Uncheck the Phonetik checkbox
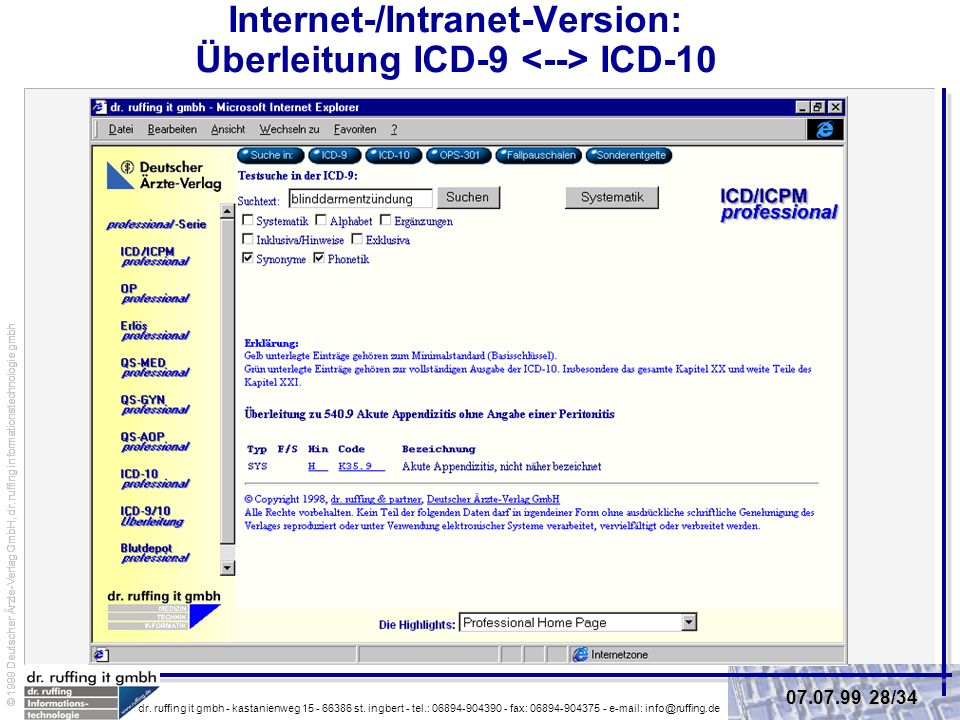Image resolution: width=960 pixels, height=720 pixels. (319, 258)
